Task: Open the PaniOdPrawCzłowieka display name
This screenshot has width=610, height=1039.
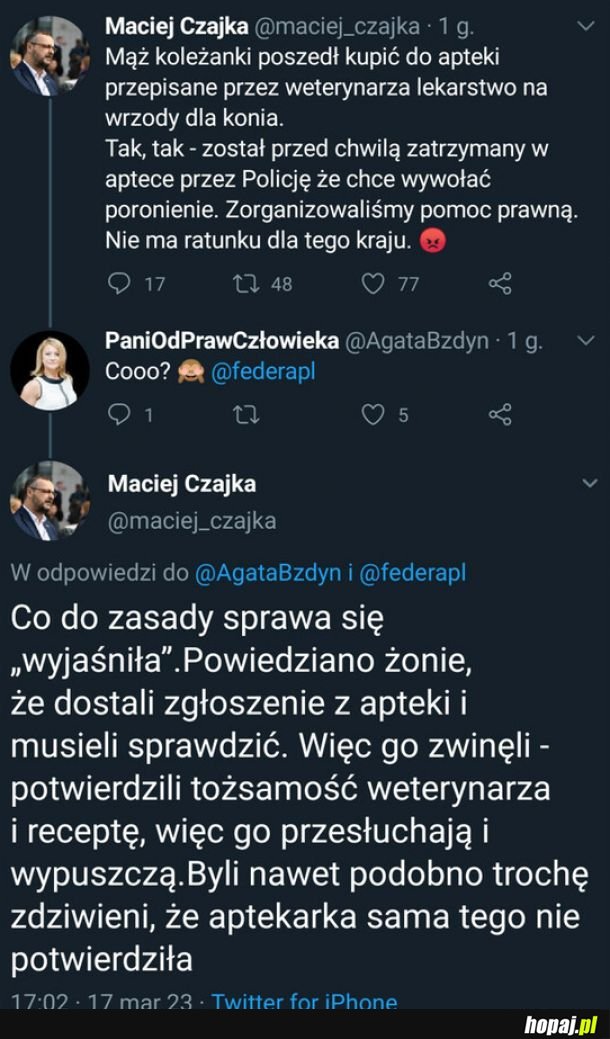Action: click(221, 341)
